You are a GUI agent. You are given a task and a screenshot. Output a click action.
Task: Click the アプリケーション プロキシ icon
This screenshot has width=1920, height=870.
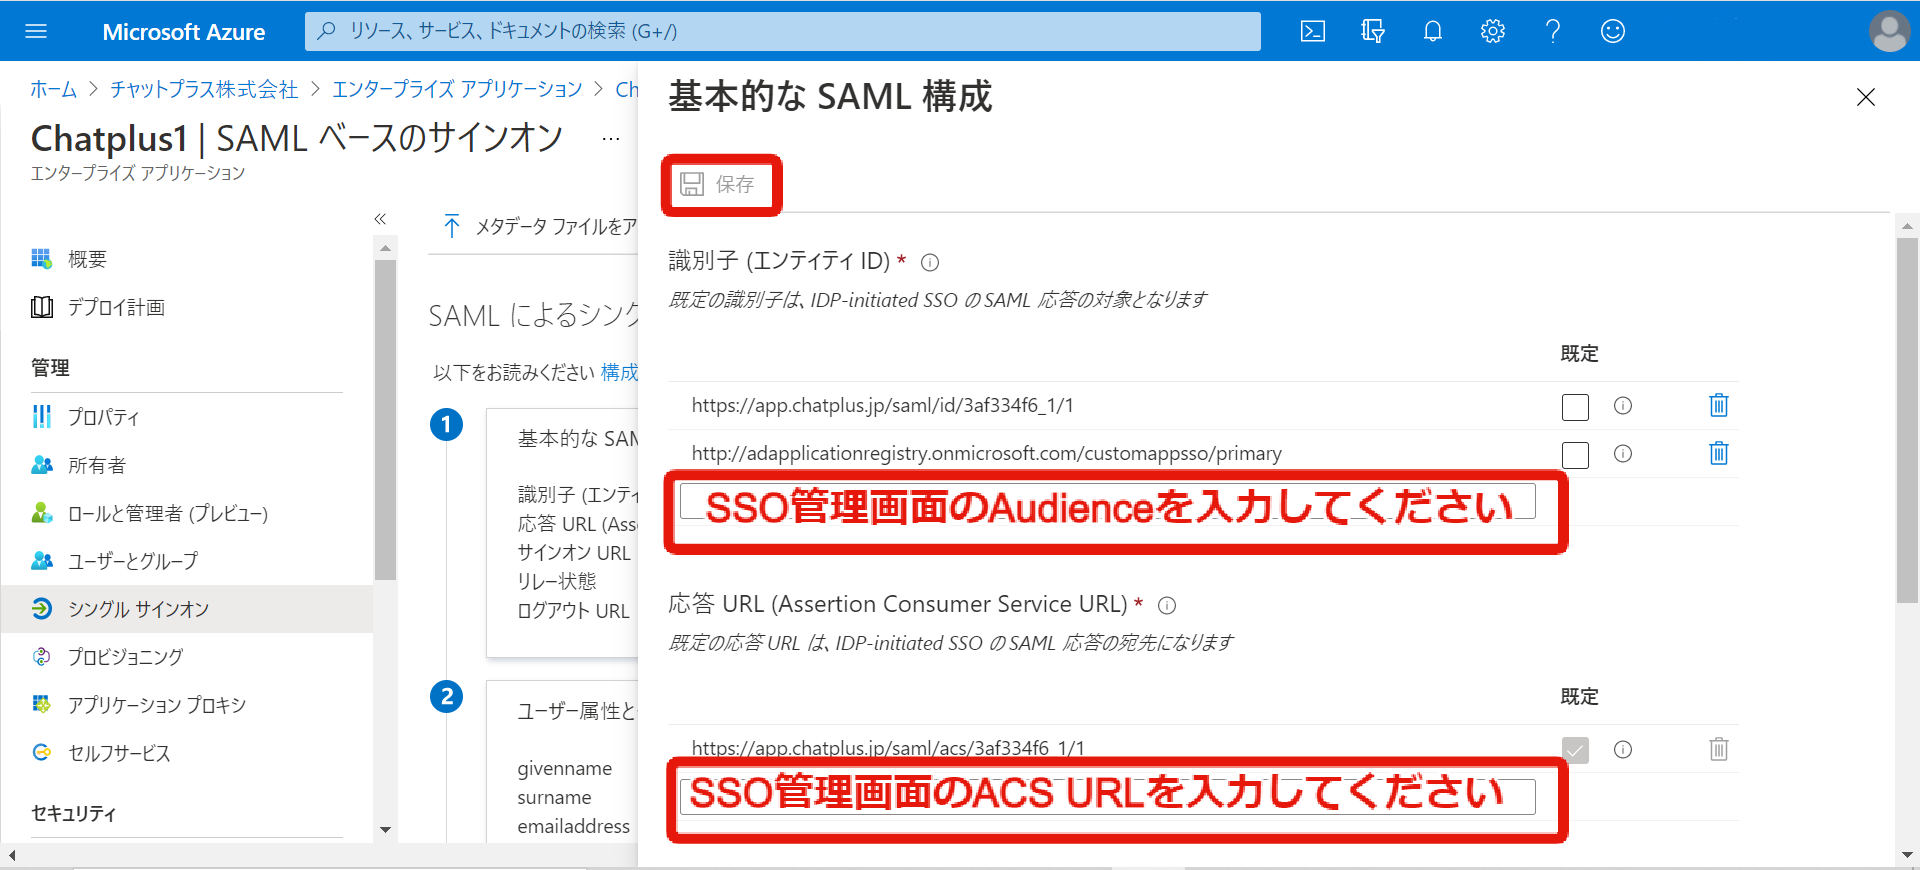[41, 705]
